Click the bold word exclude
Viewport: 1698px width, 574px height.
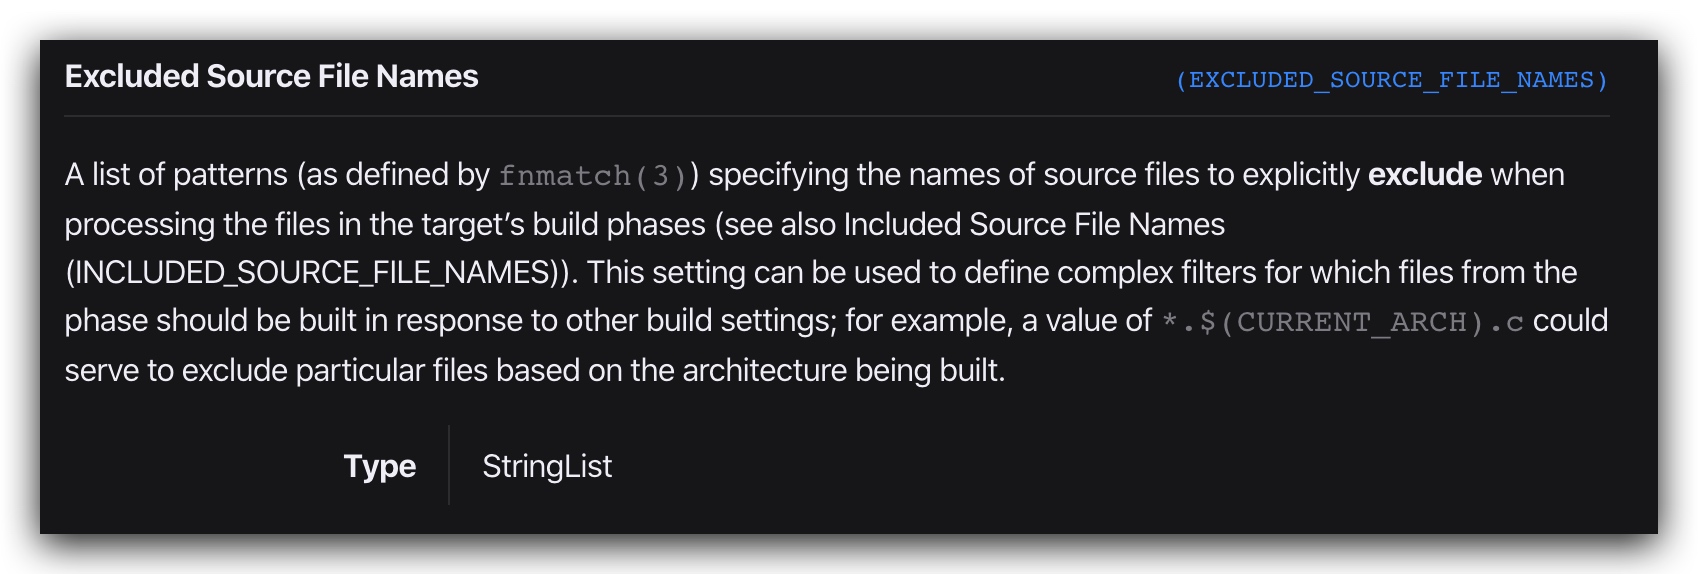pyautogui.click(x=1424, y=175)
